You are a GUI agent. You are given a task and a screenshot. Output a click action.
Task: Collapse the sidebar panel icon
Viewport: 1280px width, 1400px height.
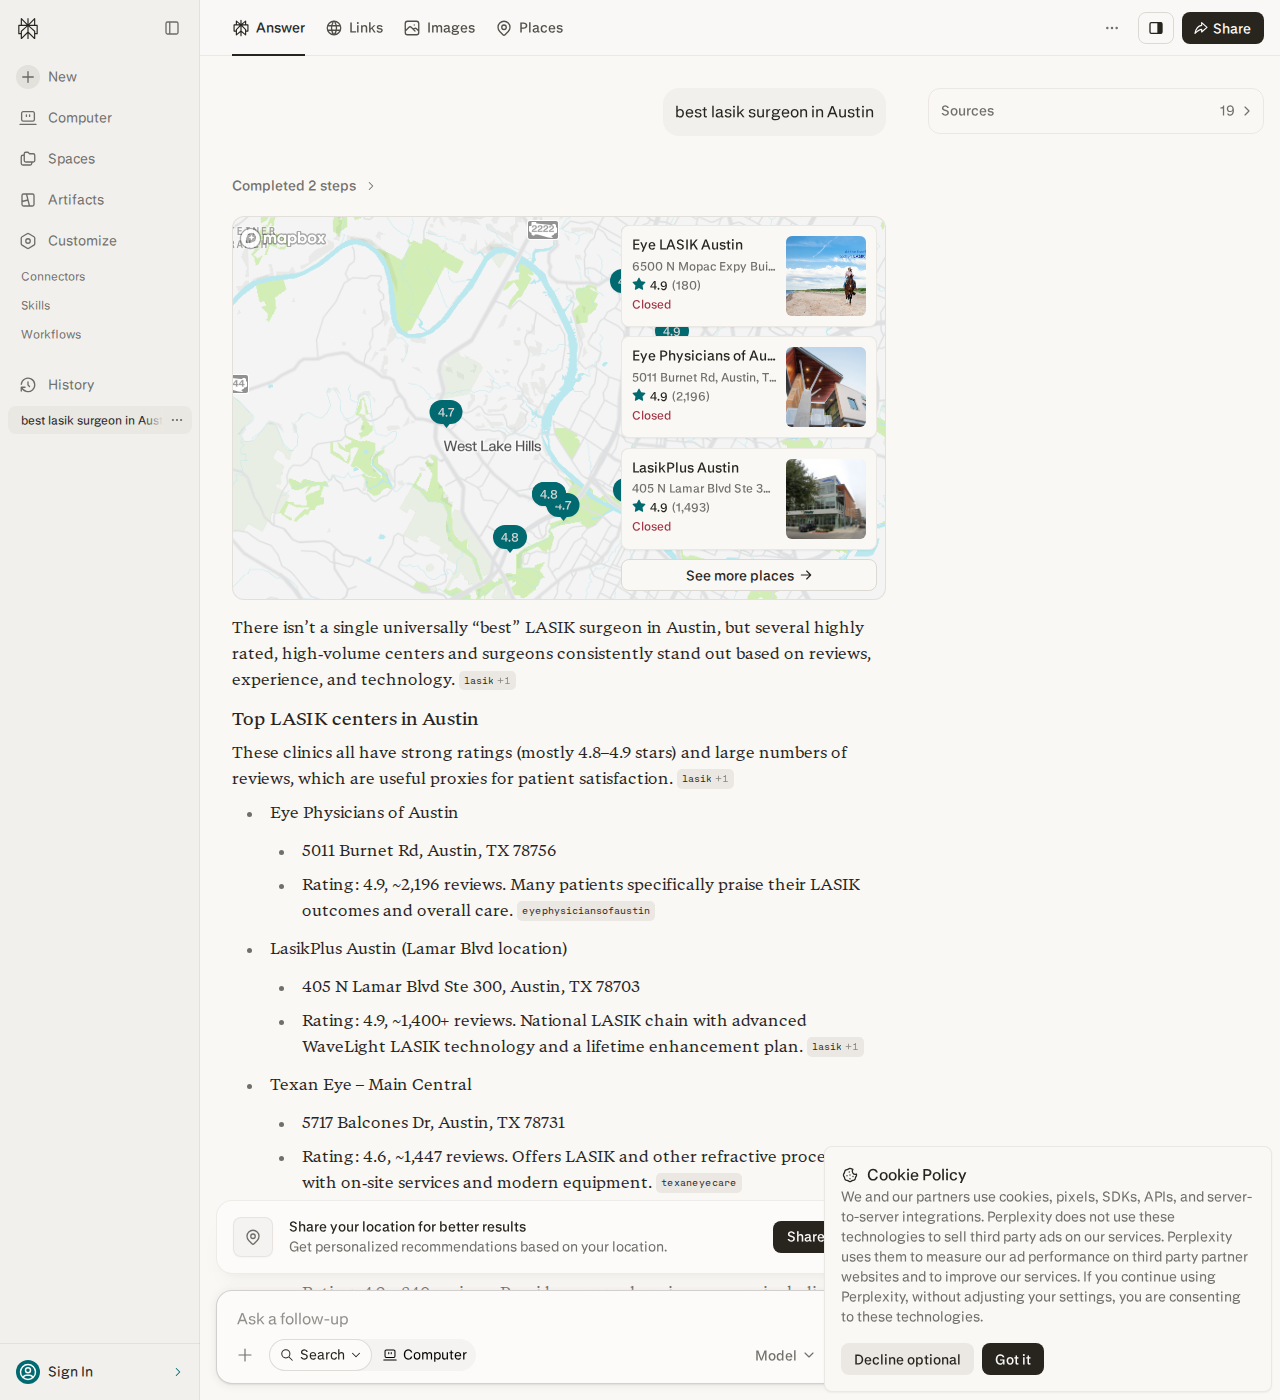click(172, 28)
